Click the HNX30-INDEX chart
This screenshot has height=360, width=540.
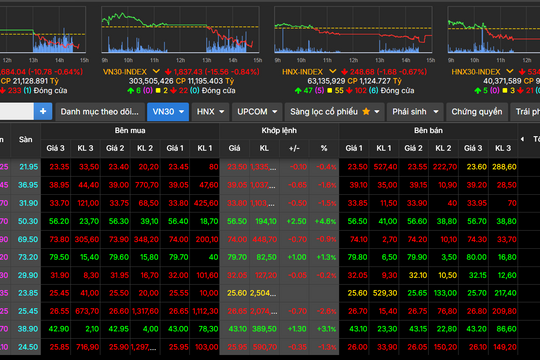pos(494,30)
